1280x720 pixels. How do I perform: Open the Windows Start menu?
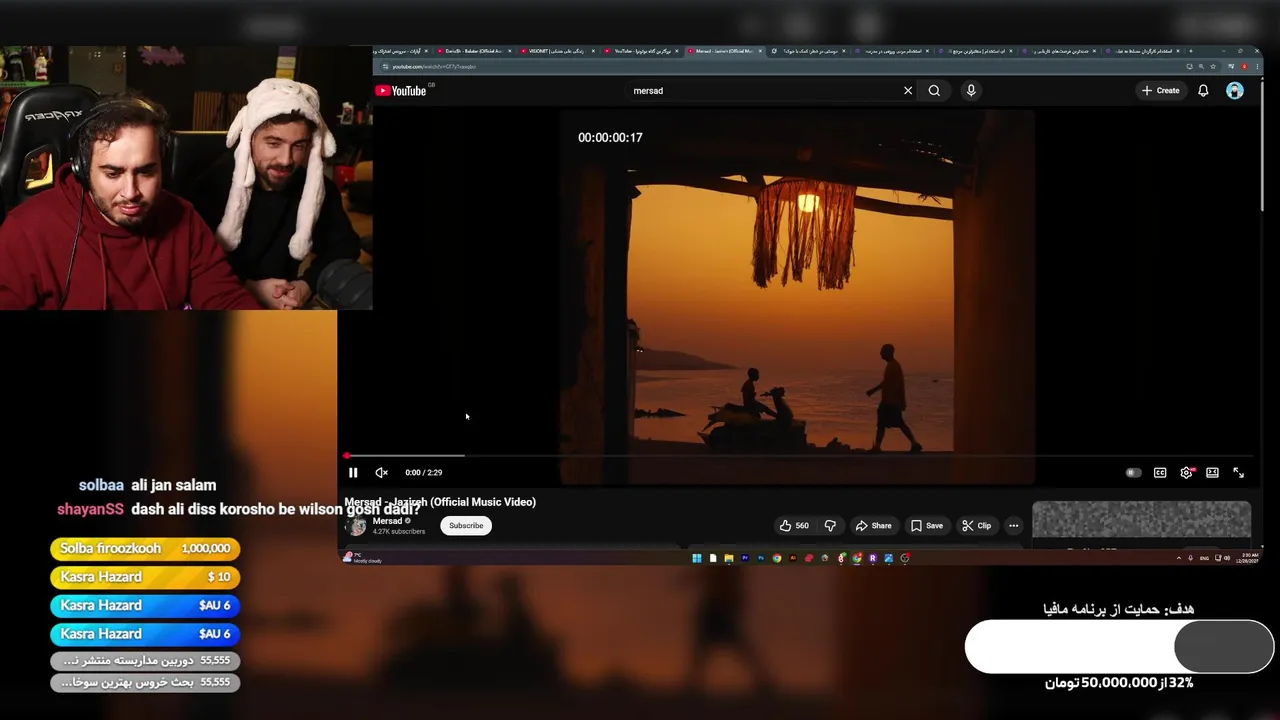click(697, 559)
